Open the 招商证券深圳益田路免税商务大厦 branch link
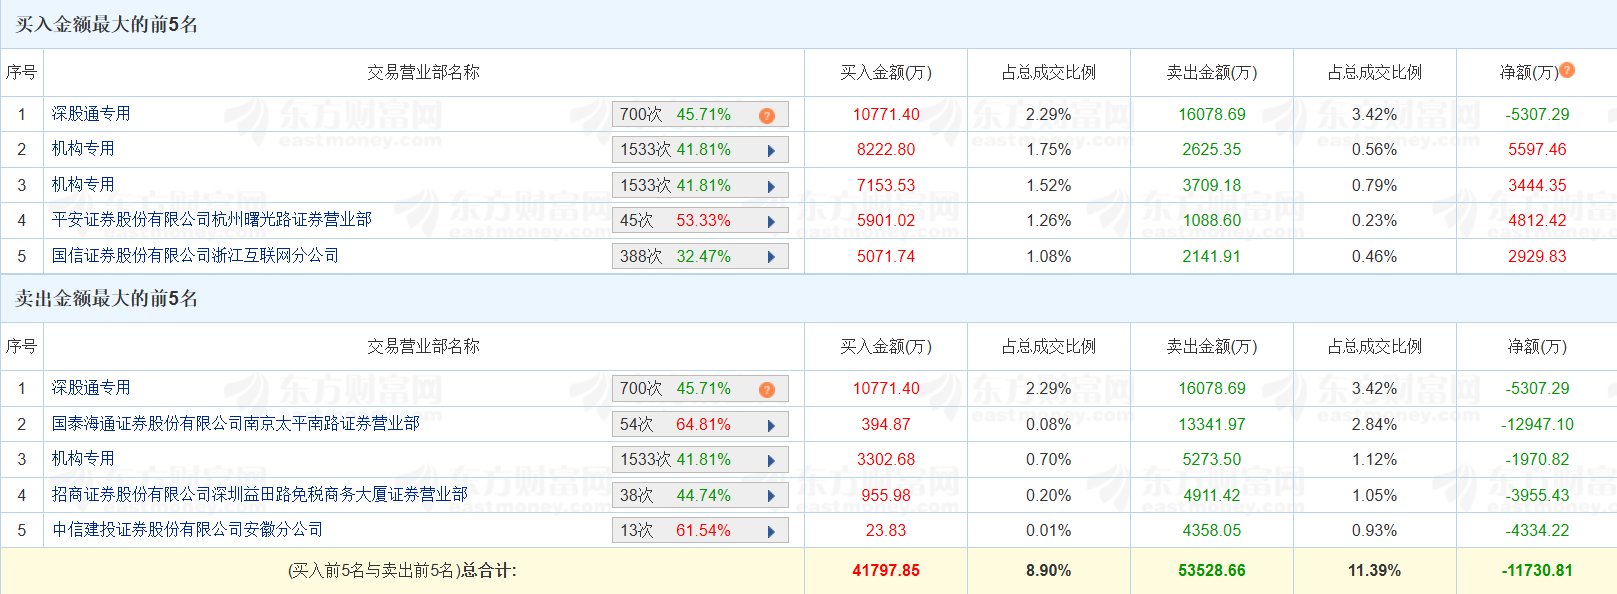1617x594 pixels. pyautogui.click(x=259, y=495)
